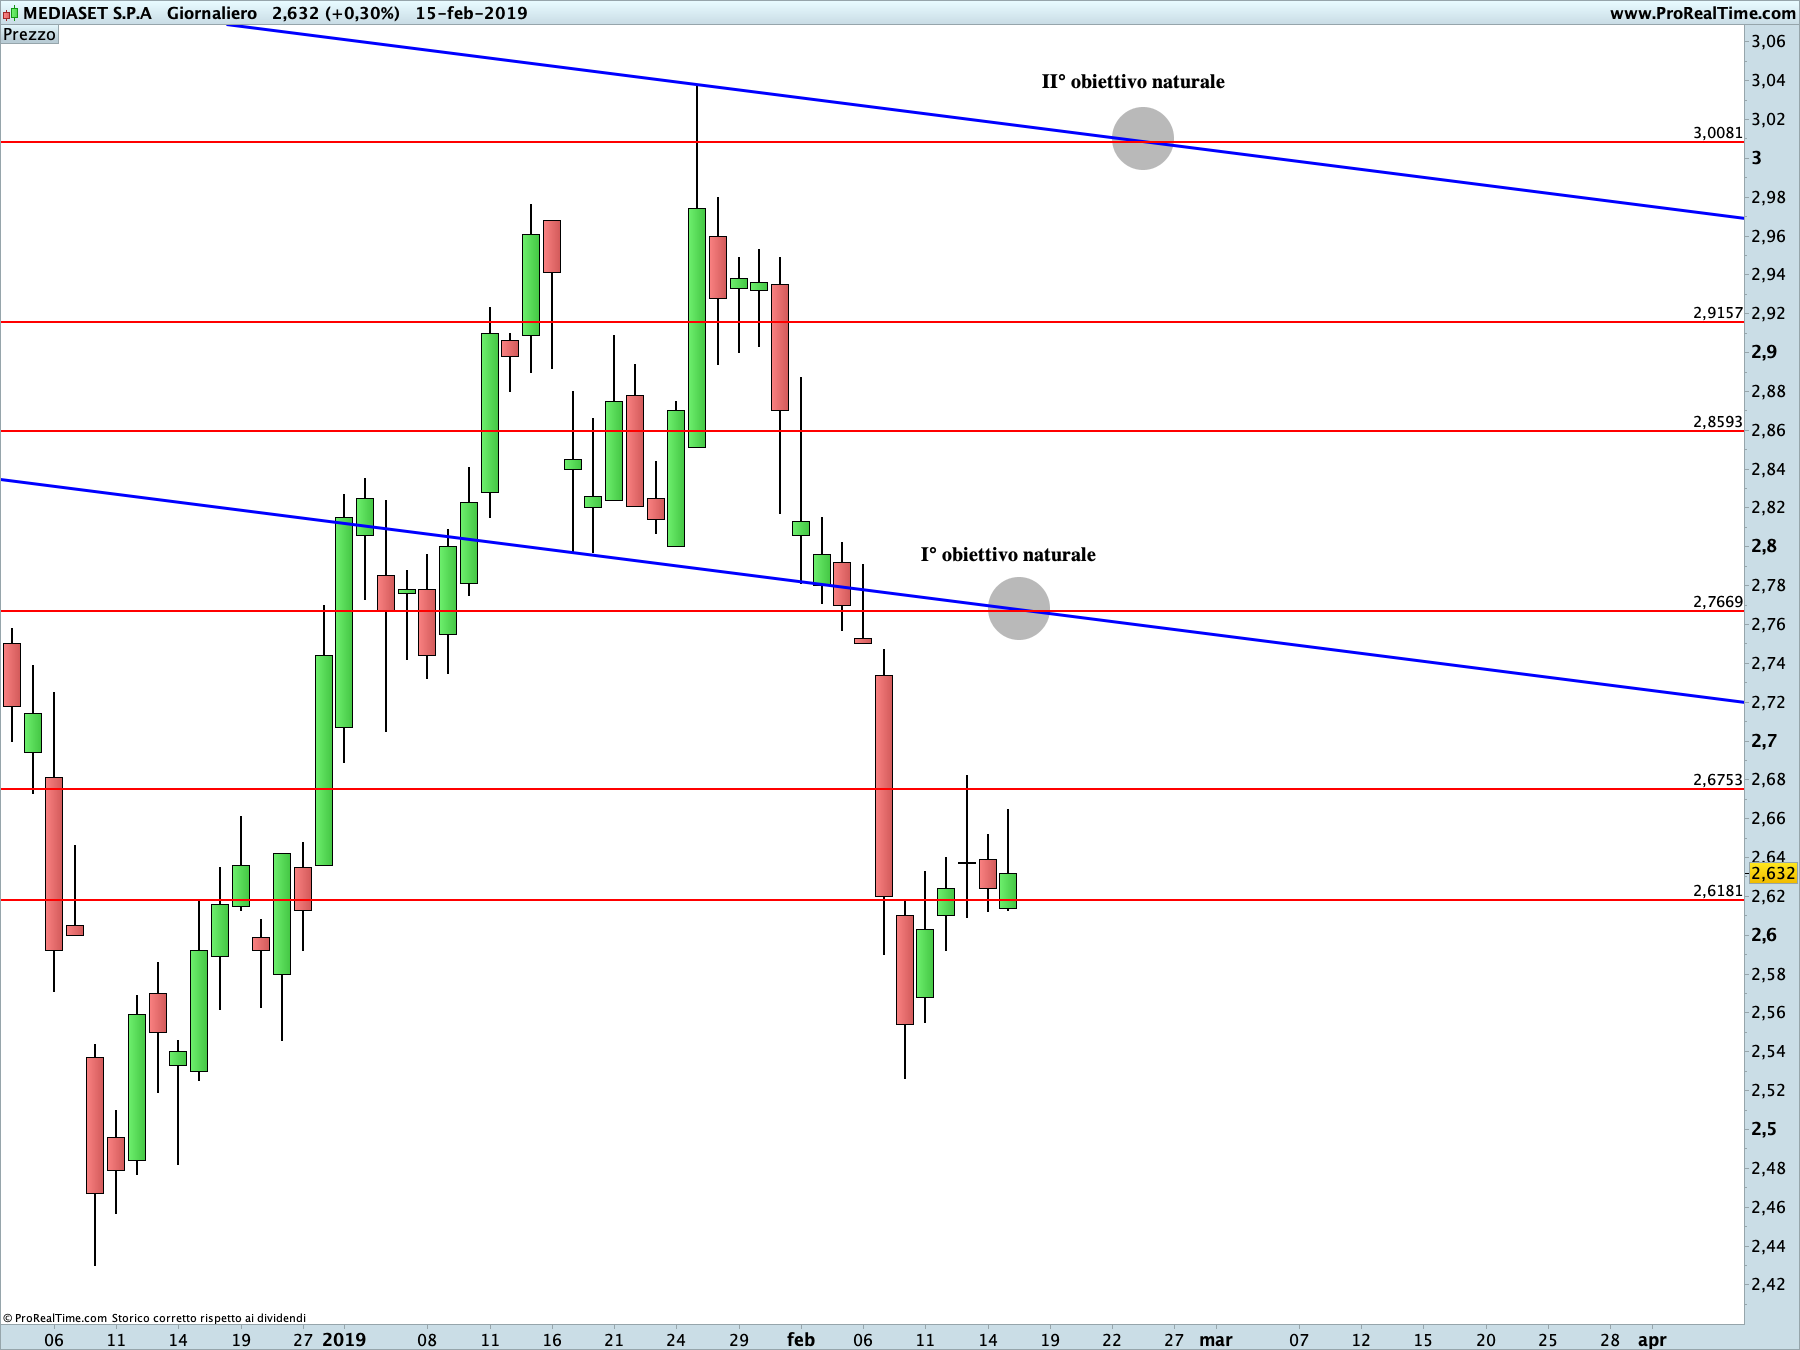
Task: Click the Prezzo panel label
Action: click(29, 34)
